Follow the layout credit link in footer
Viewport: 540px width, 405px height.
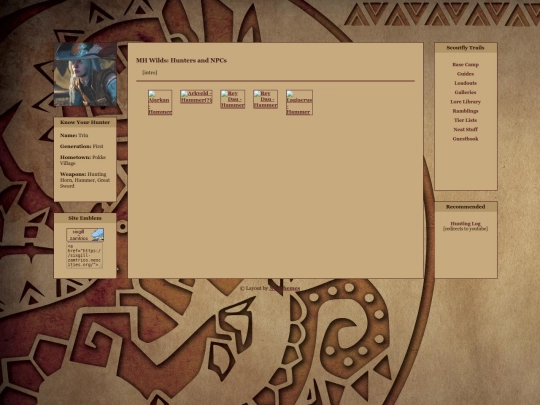pyautogui.click(x=284, y=288)
